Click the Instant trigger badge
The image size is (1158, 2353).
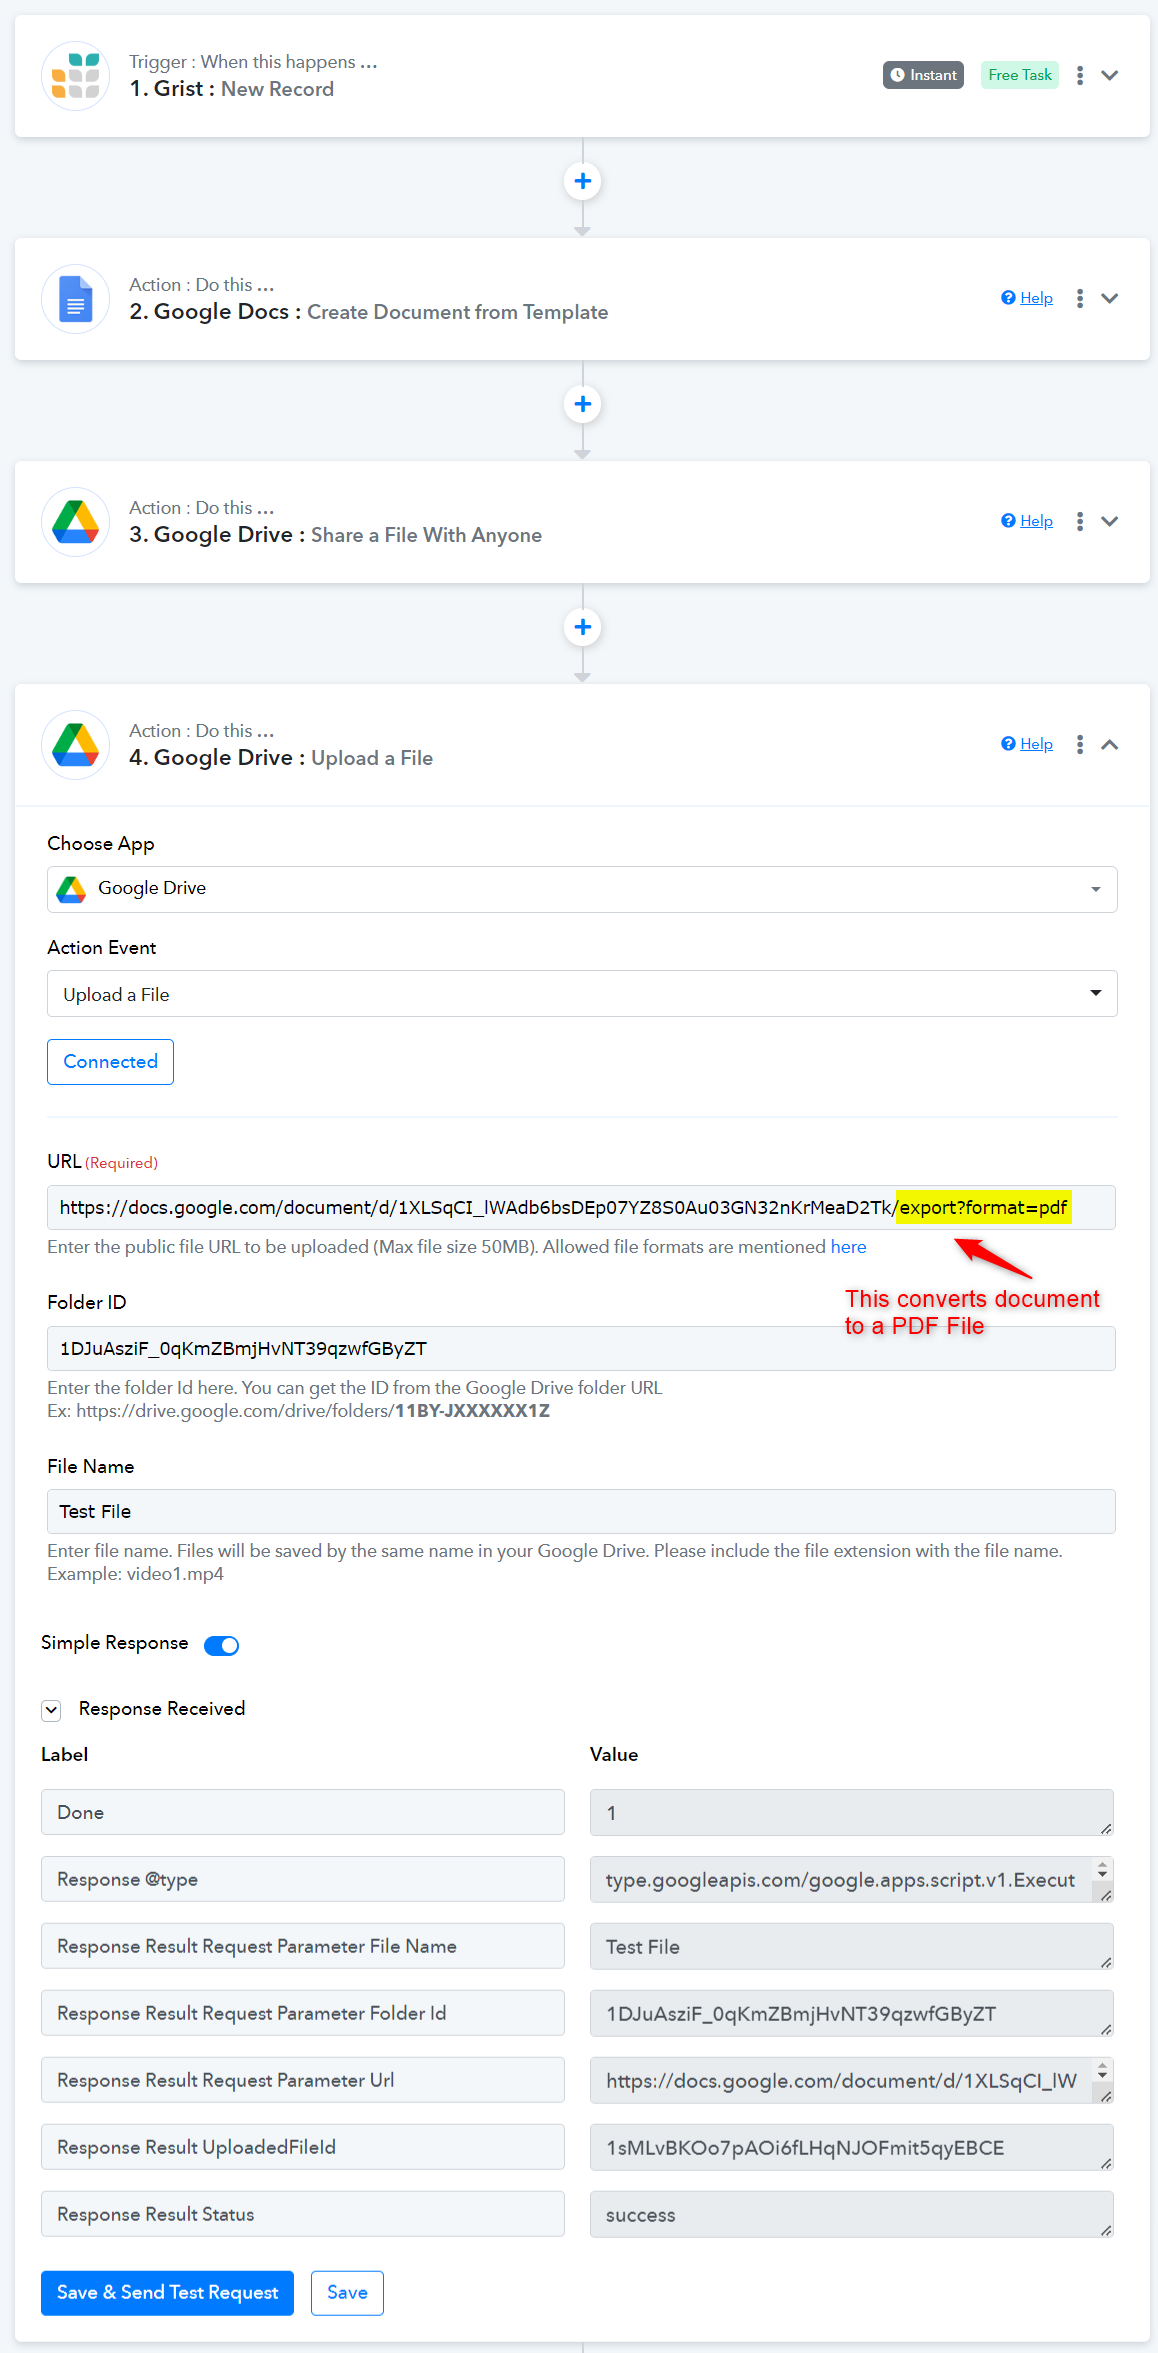[923, 75]
